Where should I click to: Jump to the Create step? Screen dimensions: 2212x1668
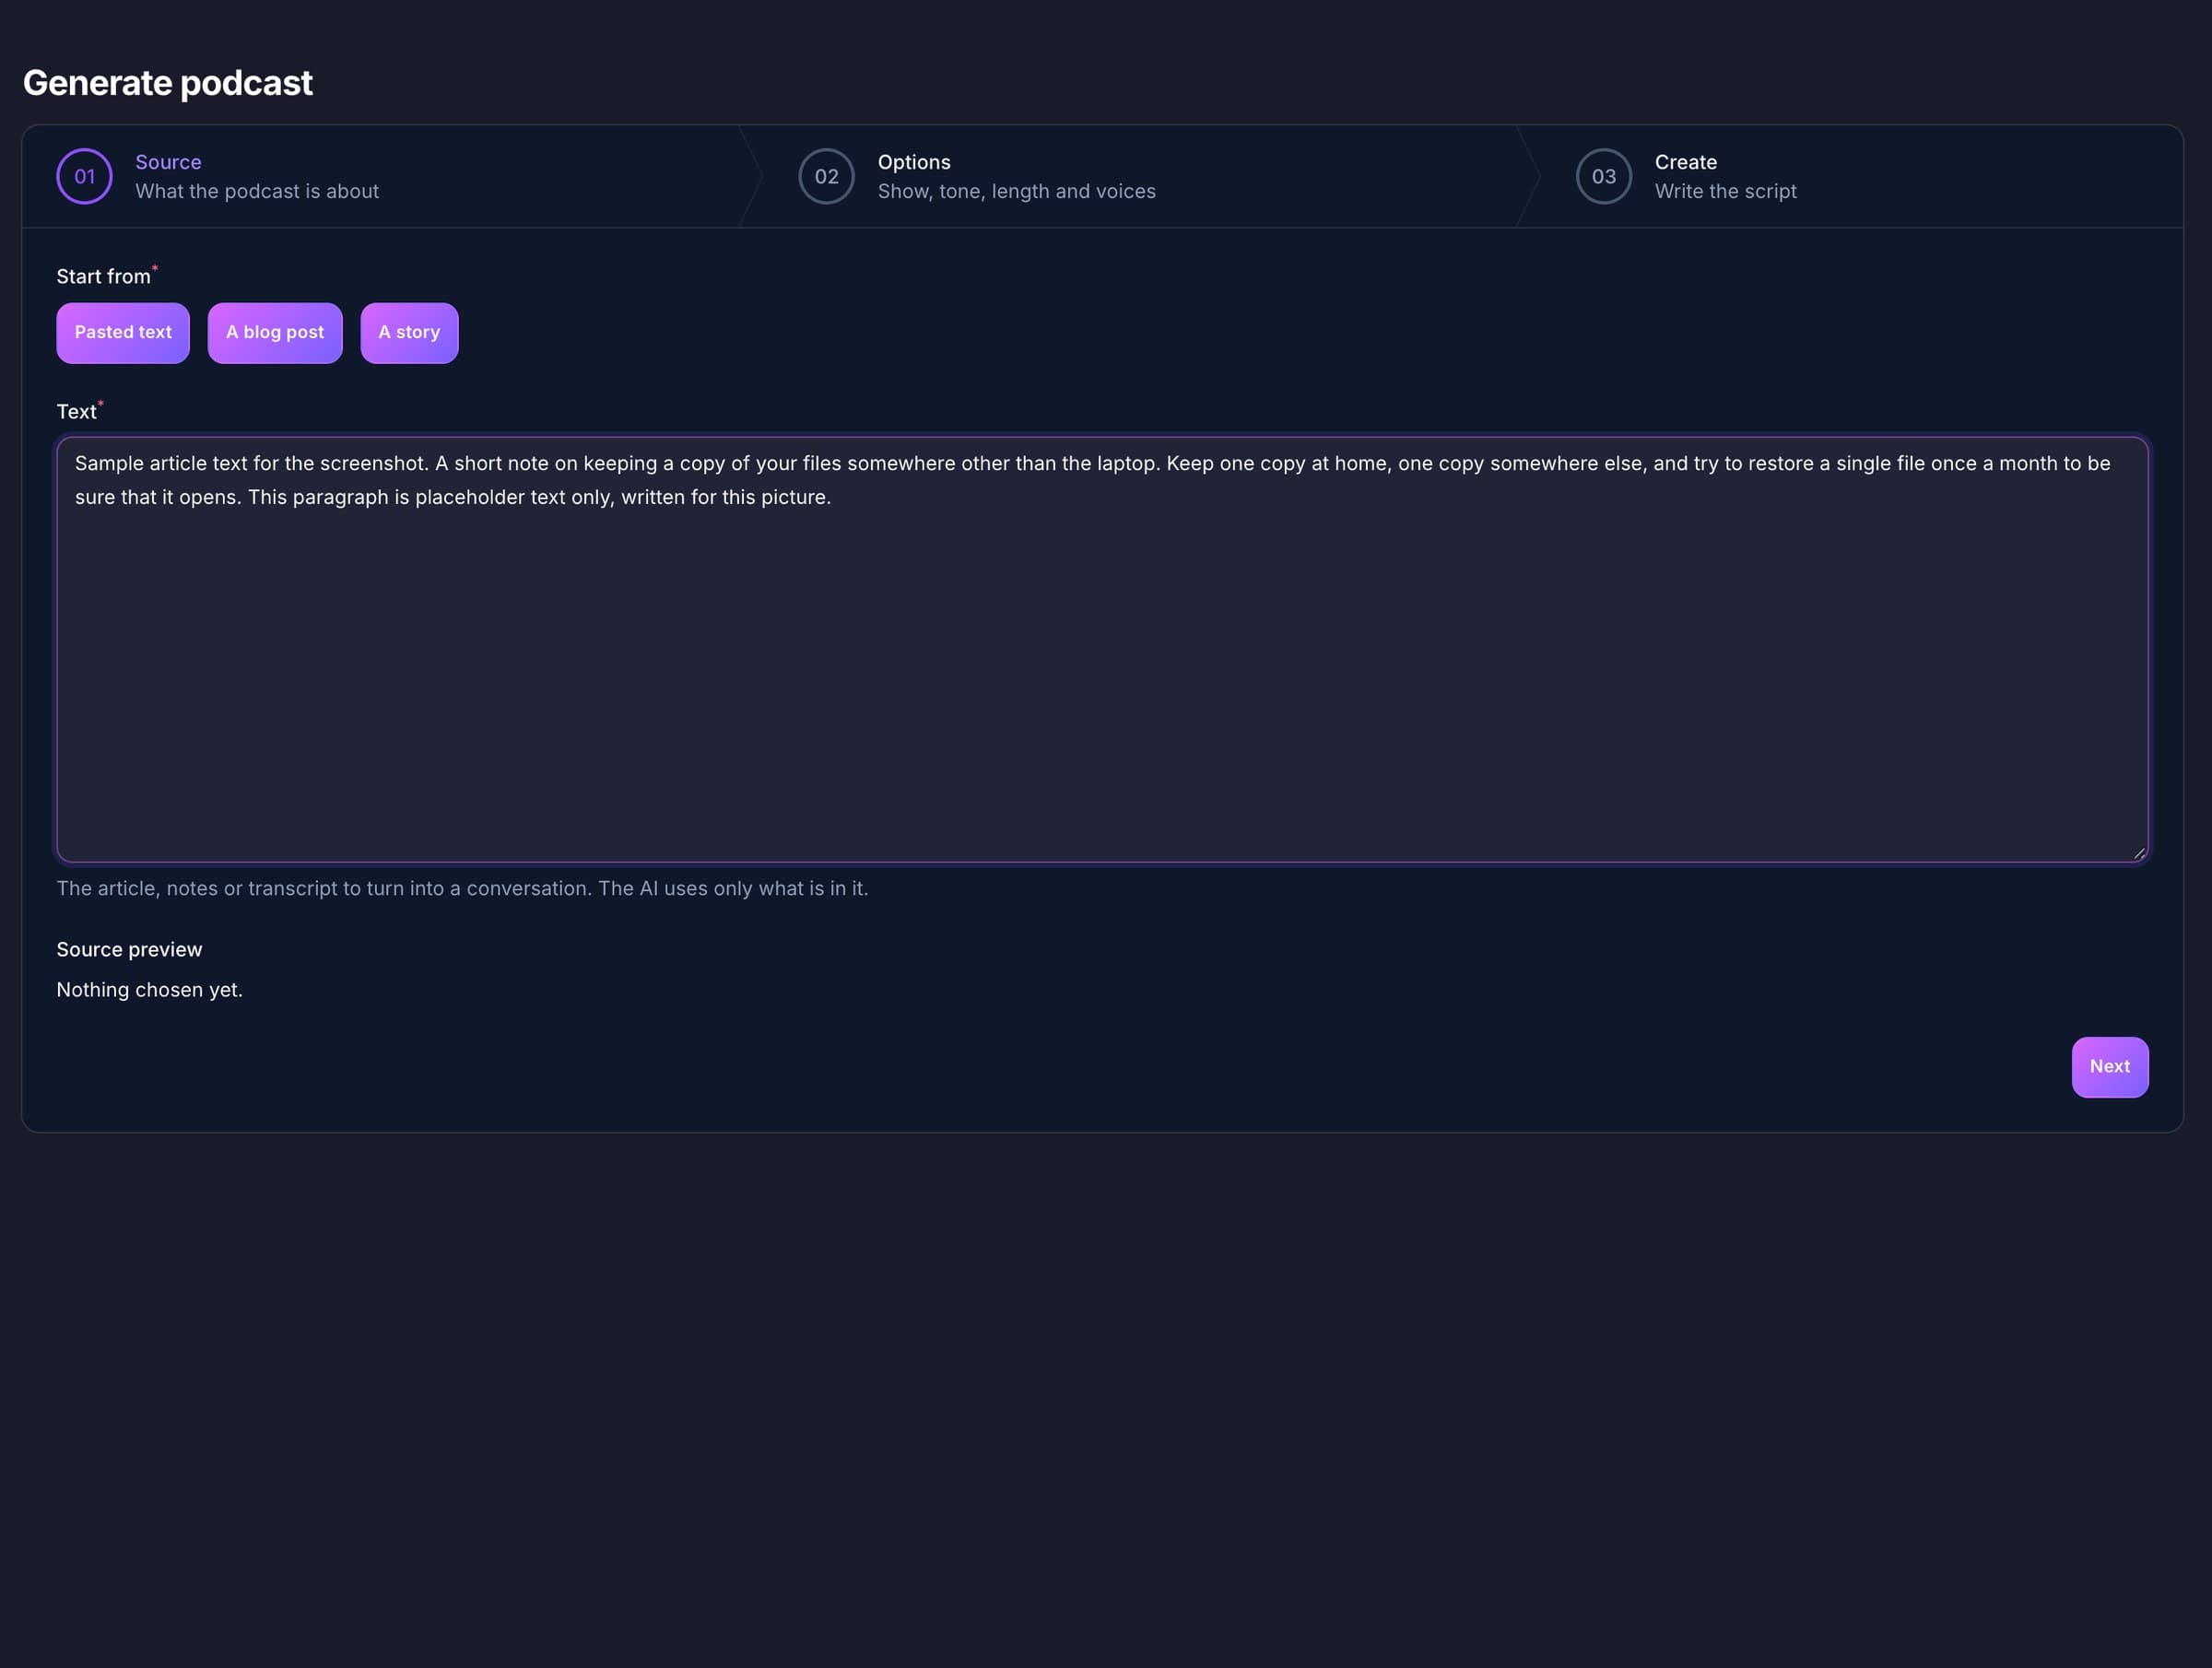[x=1860, y=176]
